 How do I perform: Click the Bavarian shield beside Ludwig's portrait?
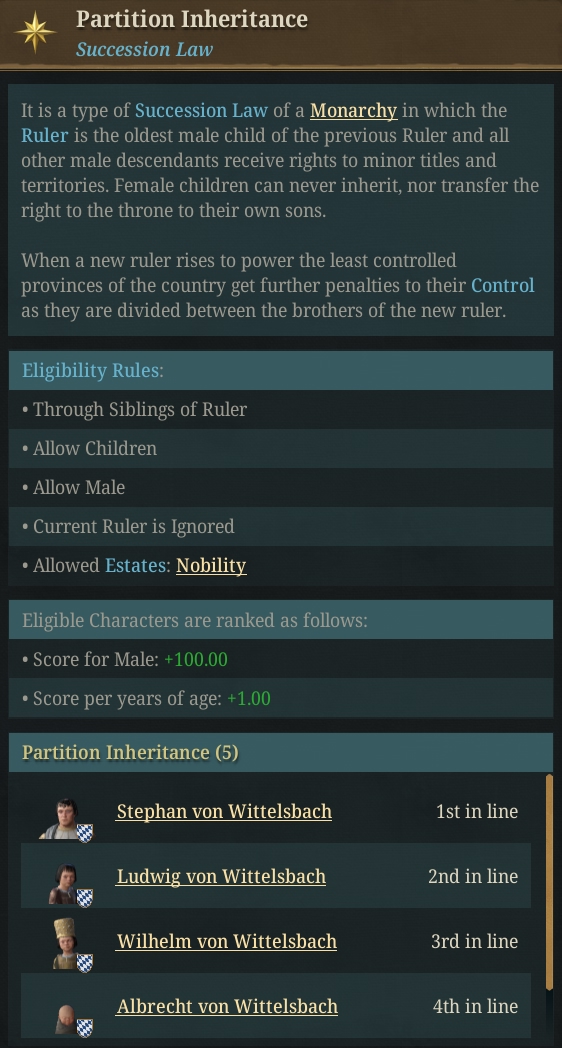click(85, 898)
